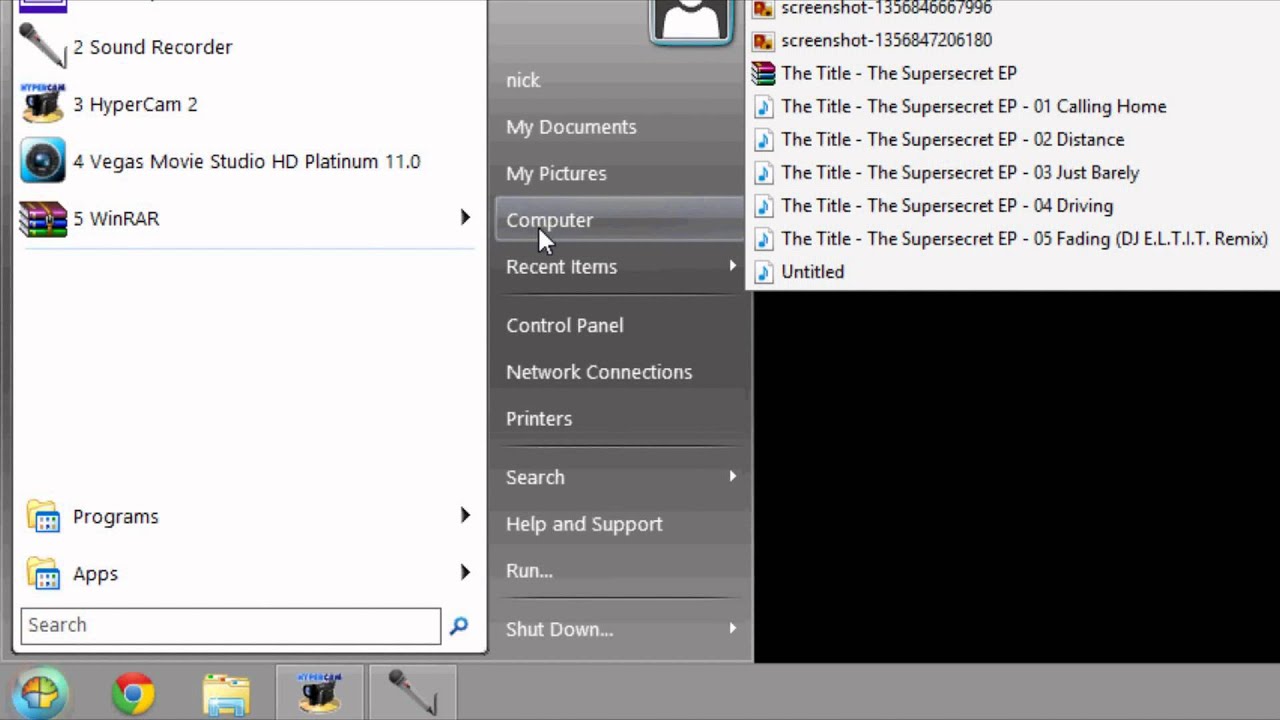The height and width of the screenshot is (720, 1280).
Task: Click the Vegas Movie Studio icon
Action: pos(43,161)
